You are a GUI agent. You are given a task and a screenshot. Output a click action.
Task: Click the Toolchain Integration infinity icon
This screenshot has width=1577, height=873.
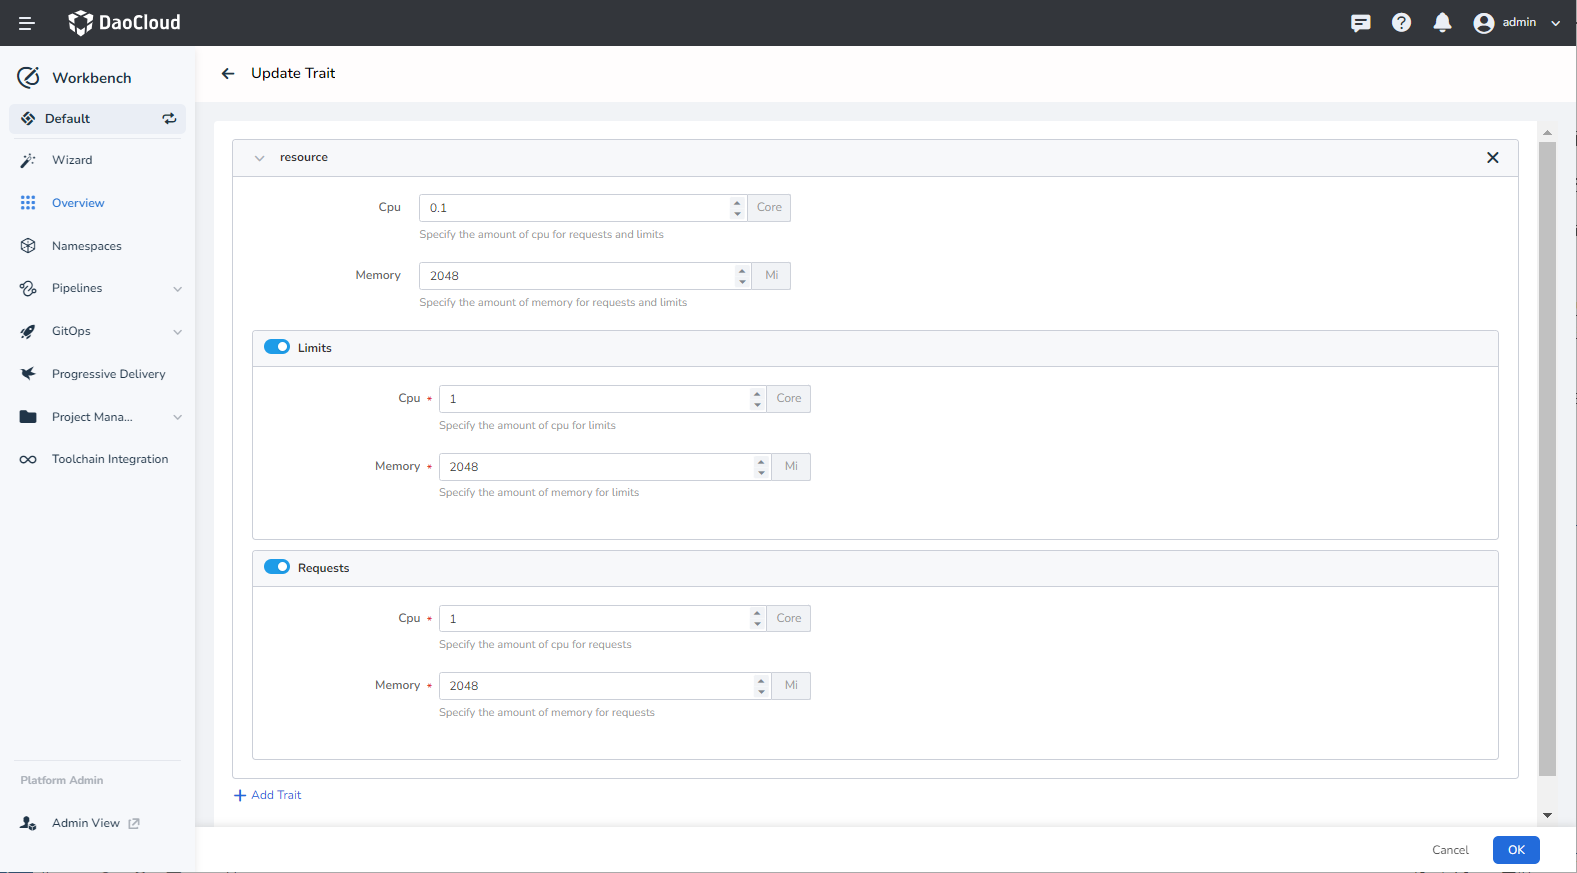pyautogui.click(x=28, y=460)
